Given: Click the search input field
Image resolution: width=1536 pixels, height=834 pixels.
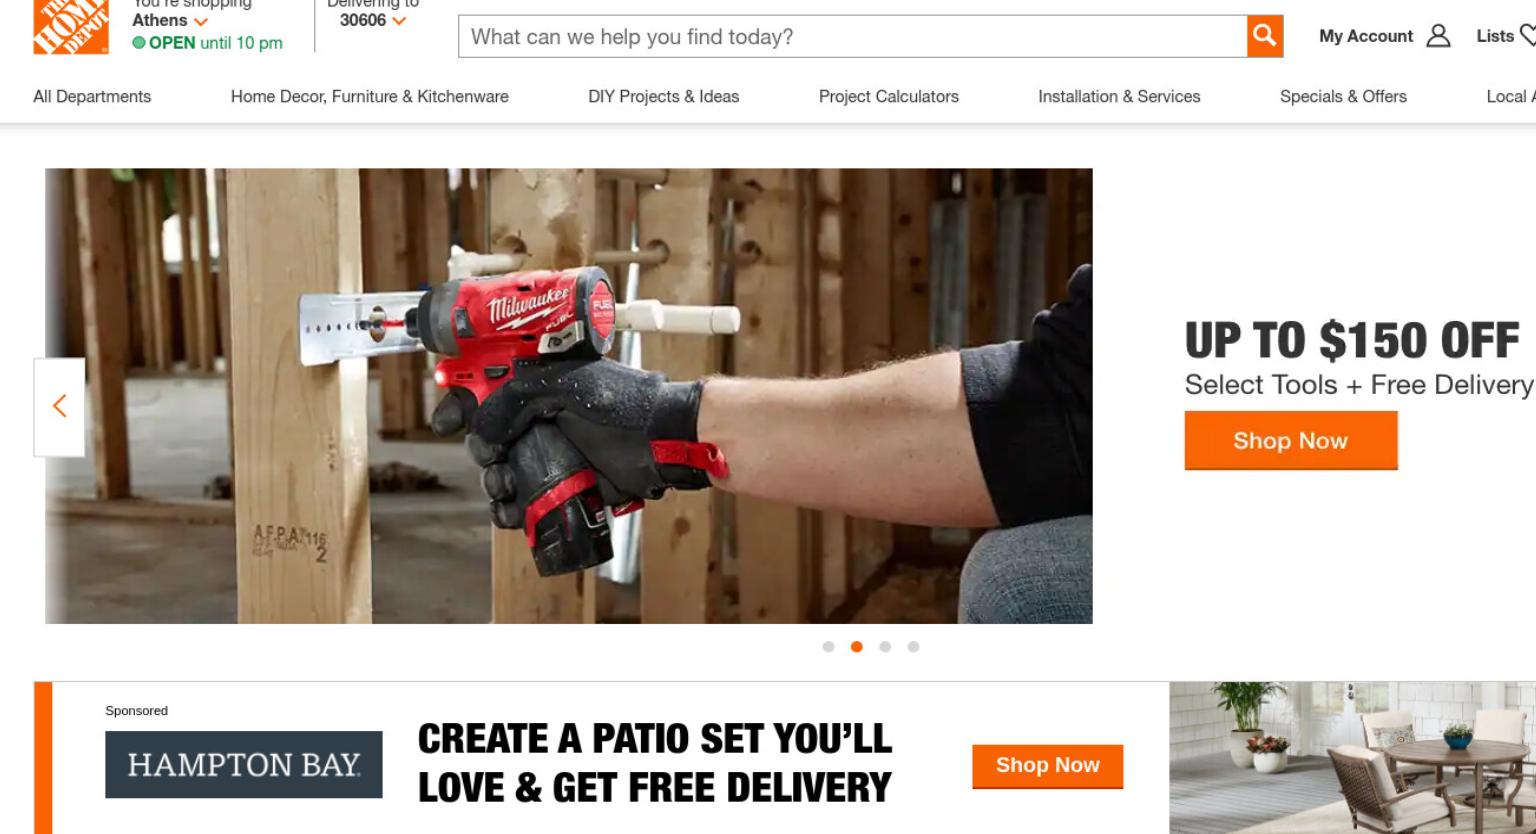Looking at the screenshot, I should [x=853, y=37].
